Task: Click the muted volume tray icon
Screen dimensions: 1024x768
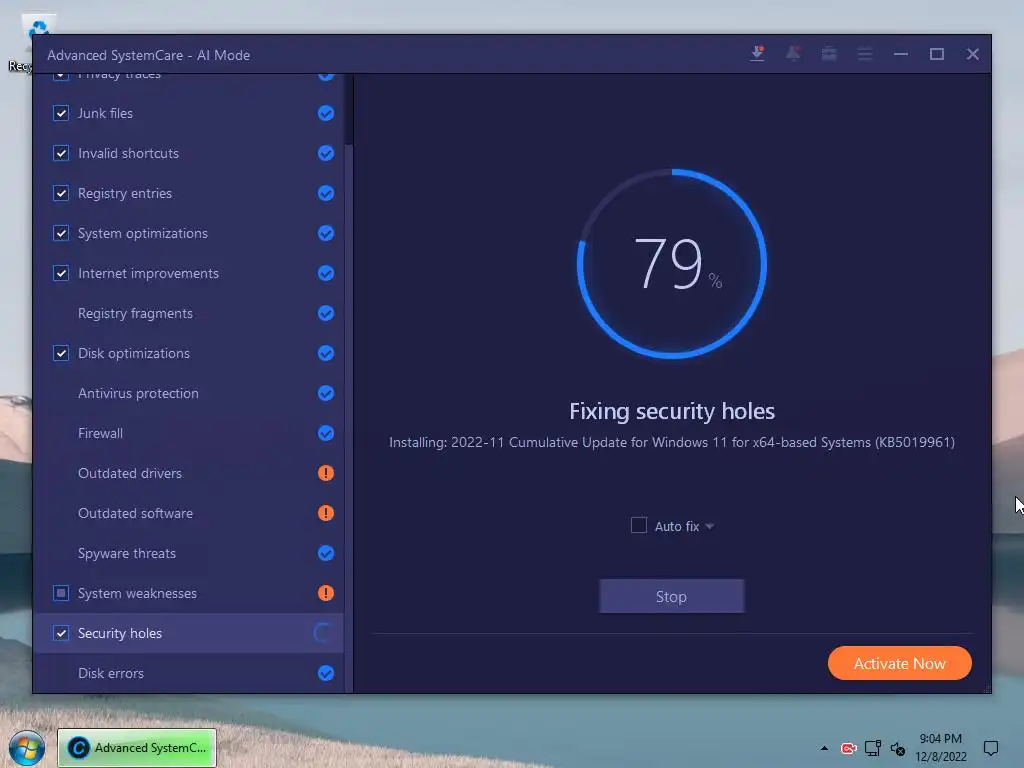Action: click(x=898, y=748)
